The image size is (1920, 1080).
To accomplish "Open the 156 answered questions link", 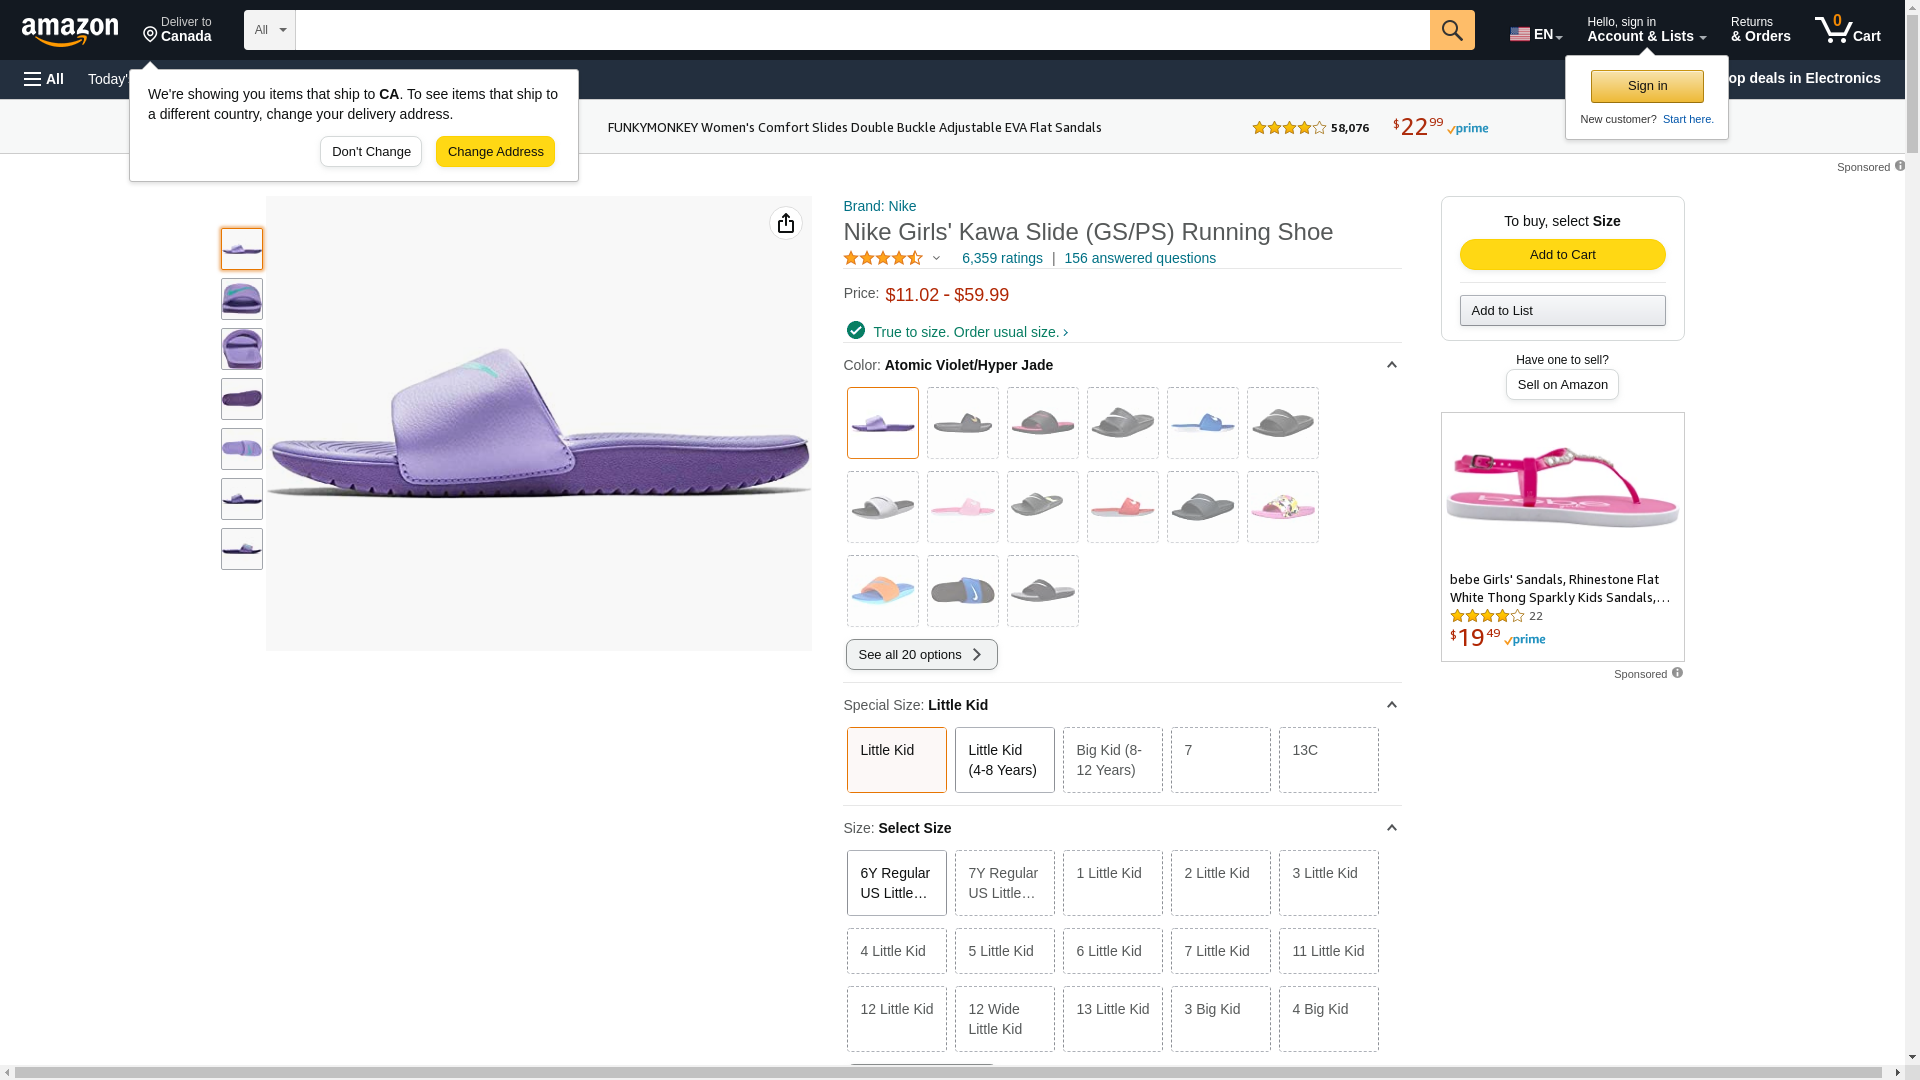I will (x=1140, y=258).
